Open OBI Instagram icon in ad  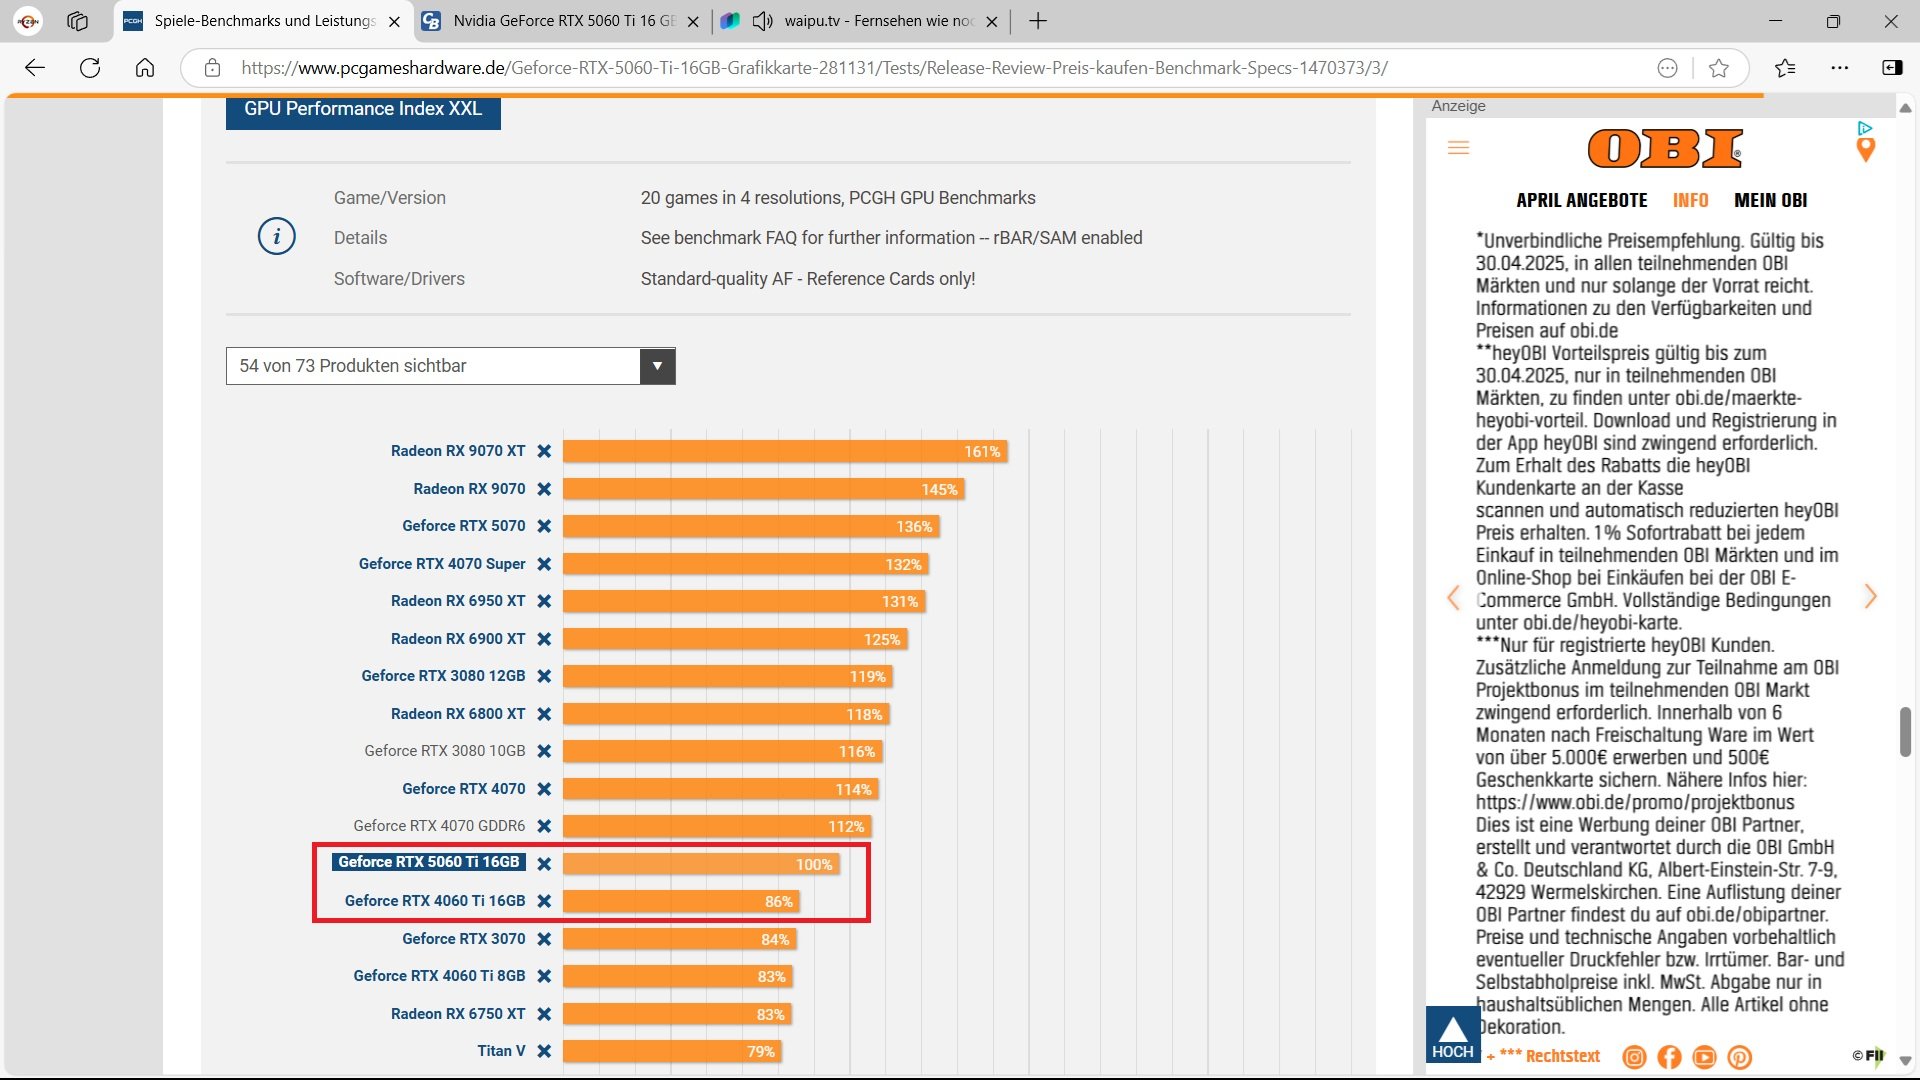1634,1057
